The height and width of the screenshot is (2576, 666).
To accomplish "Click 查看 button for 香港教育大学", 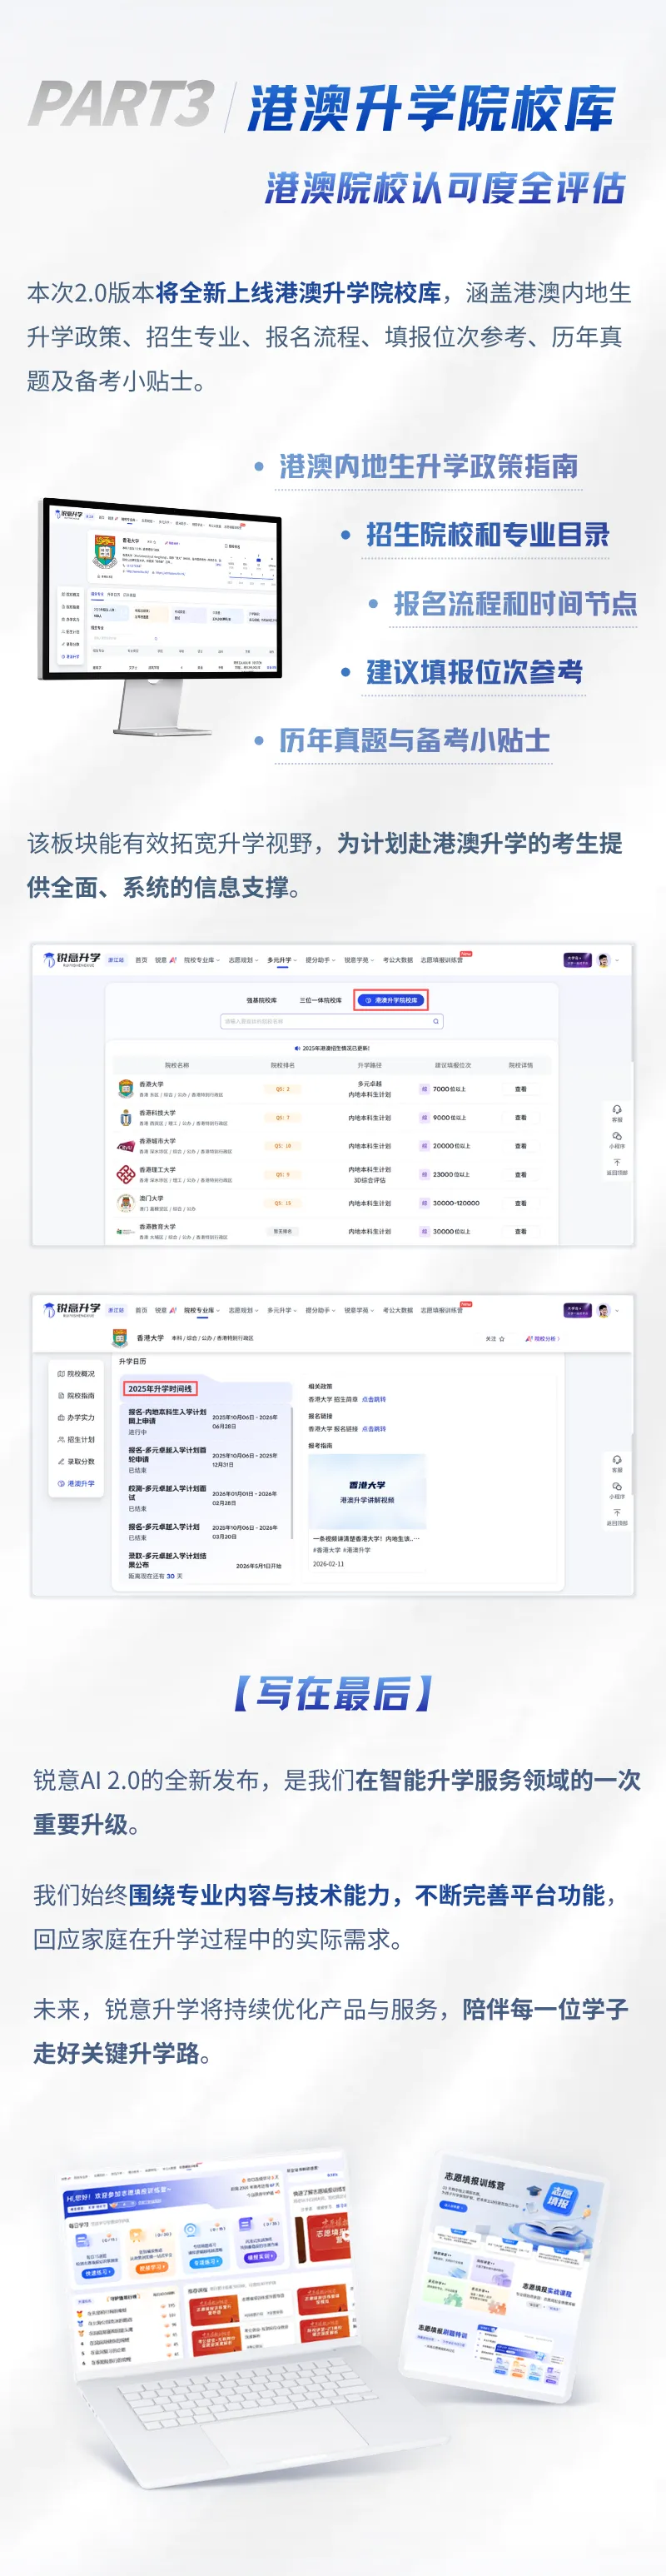I will point(521,1232).
